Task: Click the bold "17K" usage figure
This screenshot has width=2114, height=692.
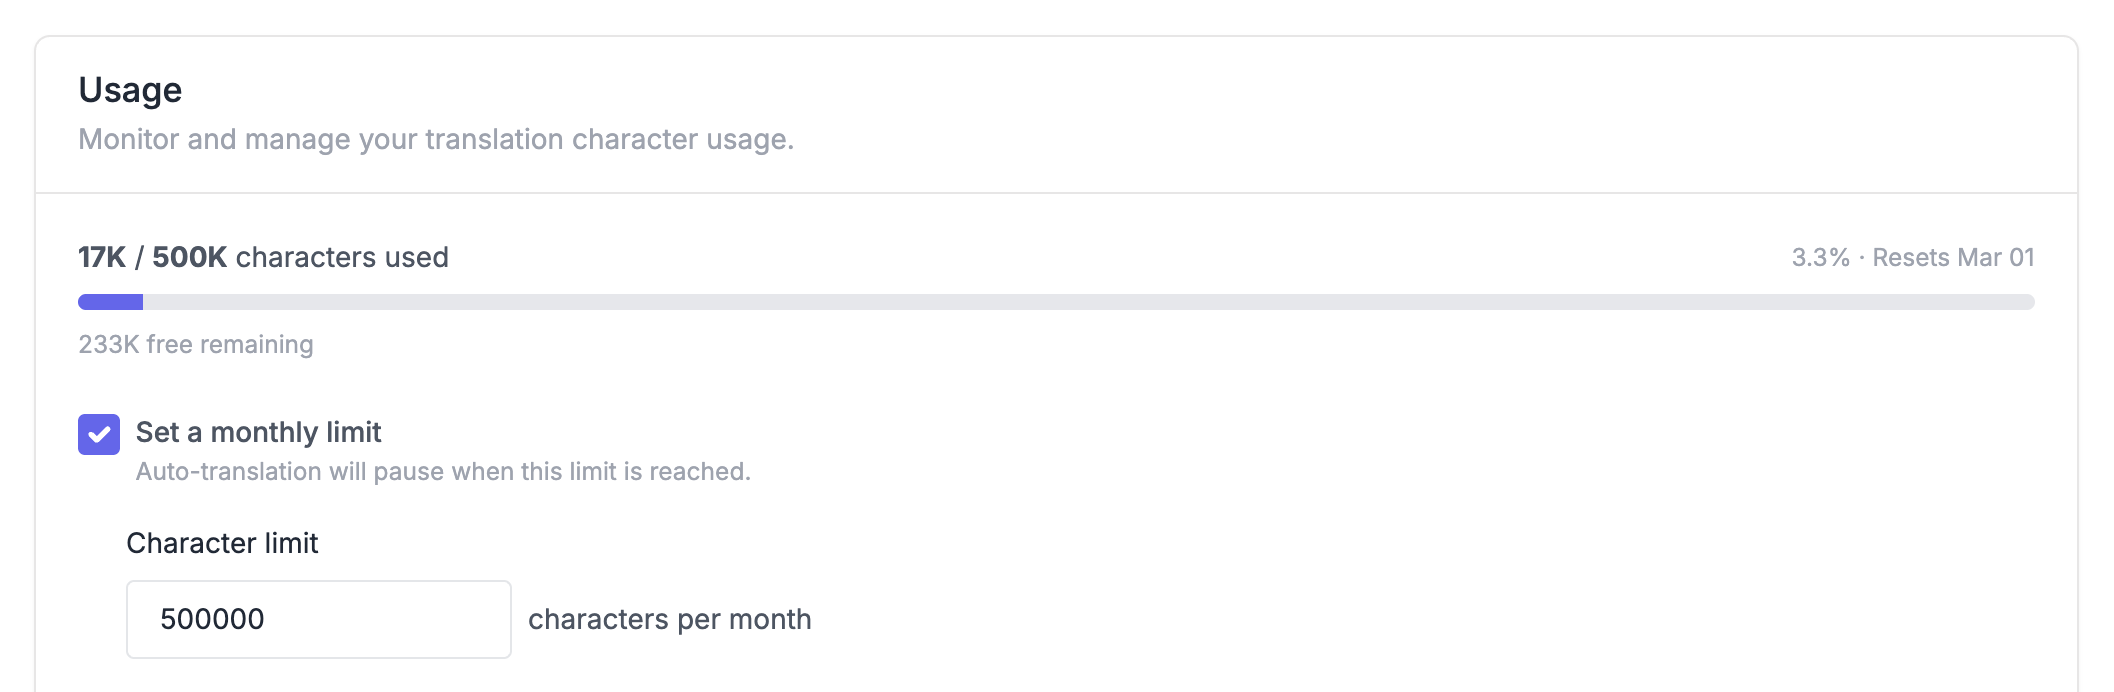Action: tap(102, 257)
